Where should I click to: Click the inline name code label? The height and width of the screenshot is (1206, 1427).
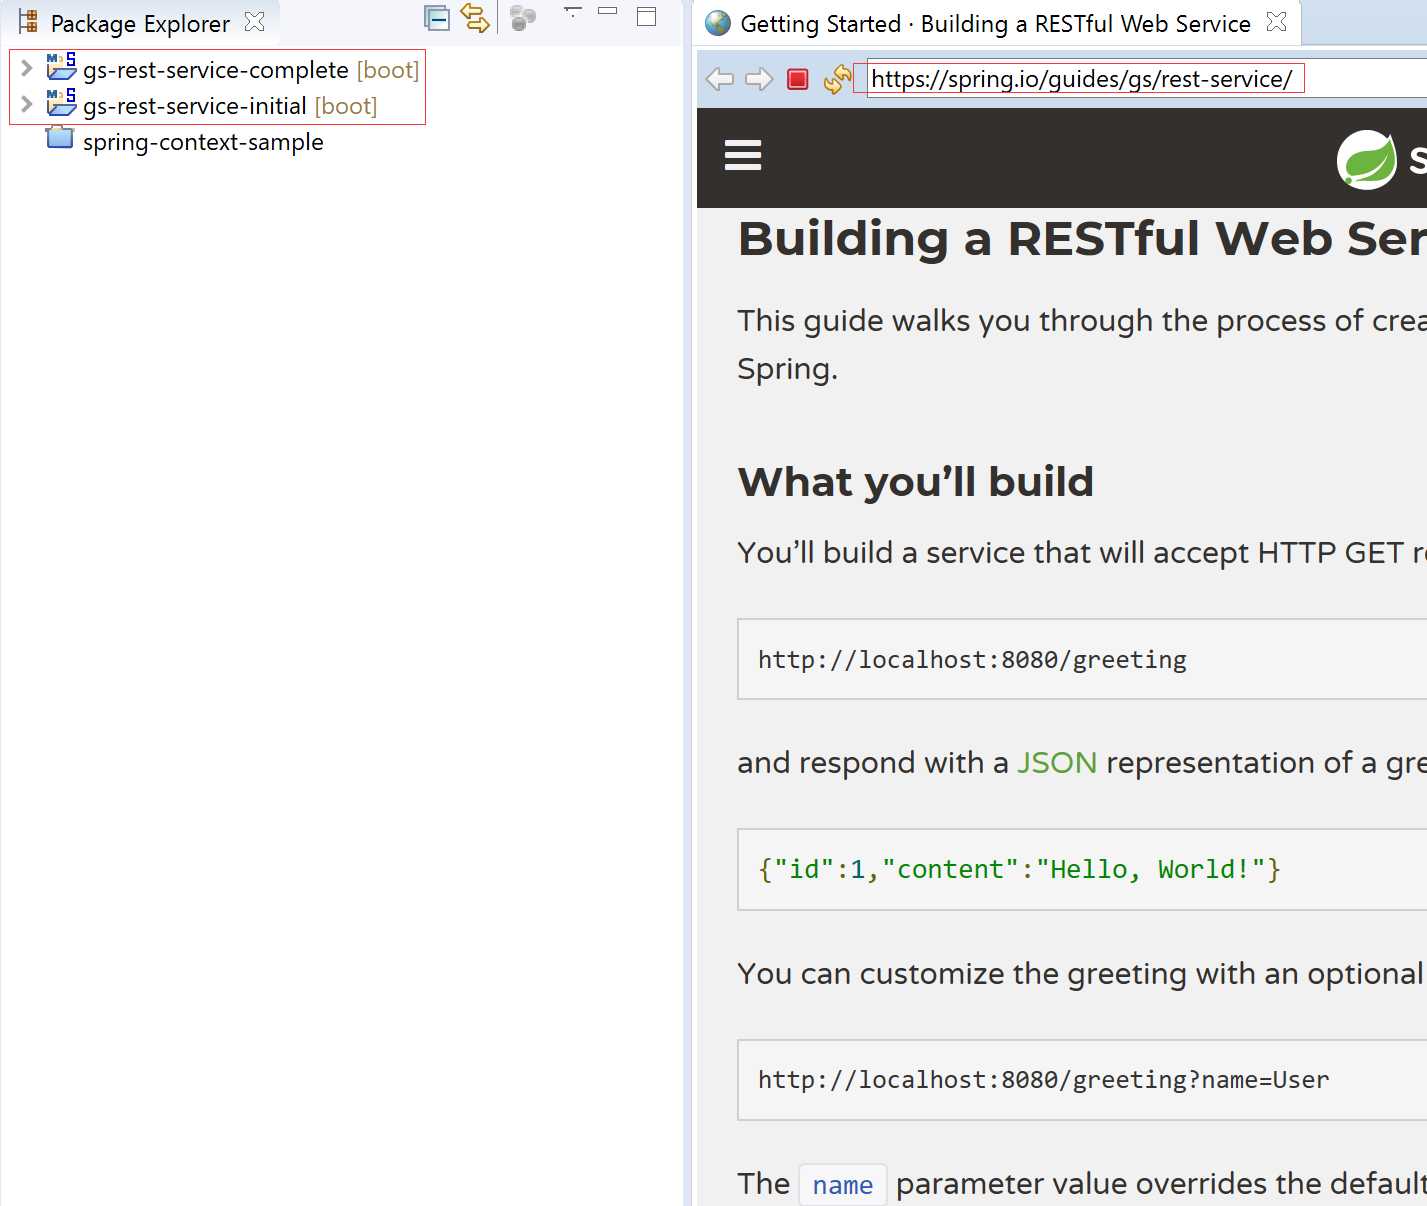coord(843,1185)
